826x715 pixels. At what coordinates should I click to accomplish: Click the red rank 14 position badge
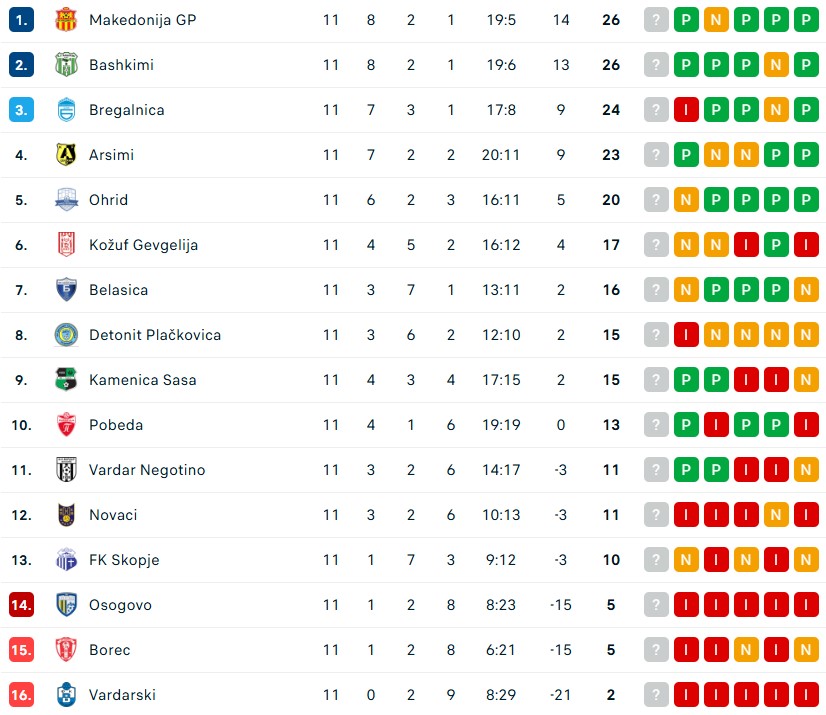pyautogui.click(x=21, y=605)
